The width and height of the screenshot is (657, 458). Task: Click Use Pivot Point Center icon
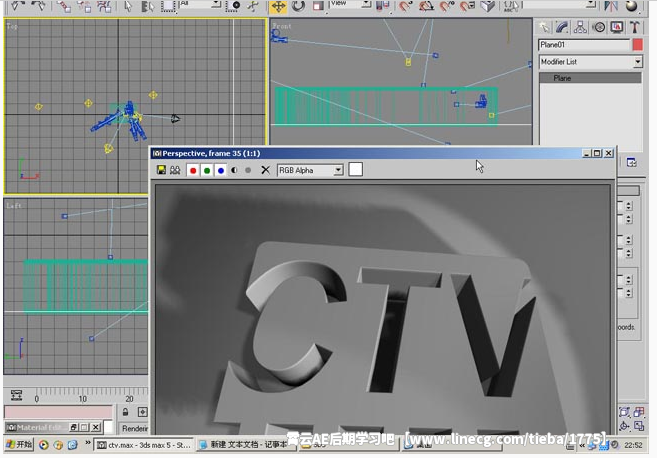point(383,6)
